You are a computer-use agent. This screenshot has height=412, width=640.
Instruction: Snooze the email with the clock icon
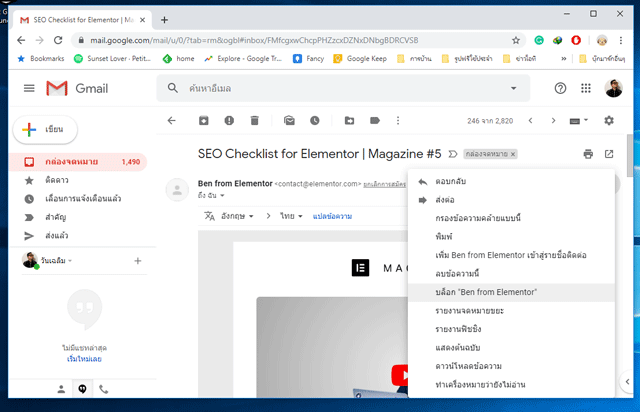pos(315,120)
